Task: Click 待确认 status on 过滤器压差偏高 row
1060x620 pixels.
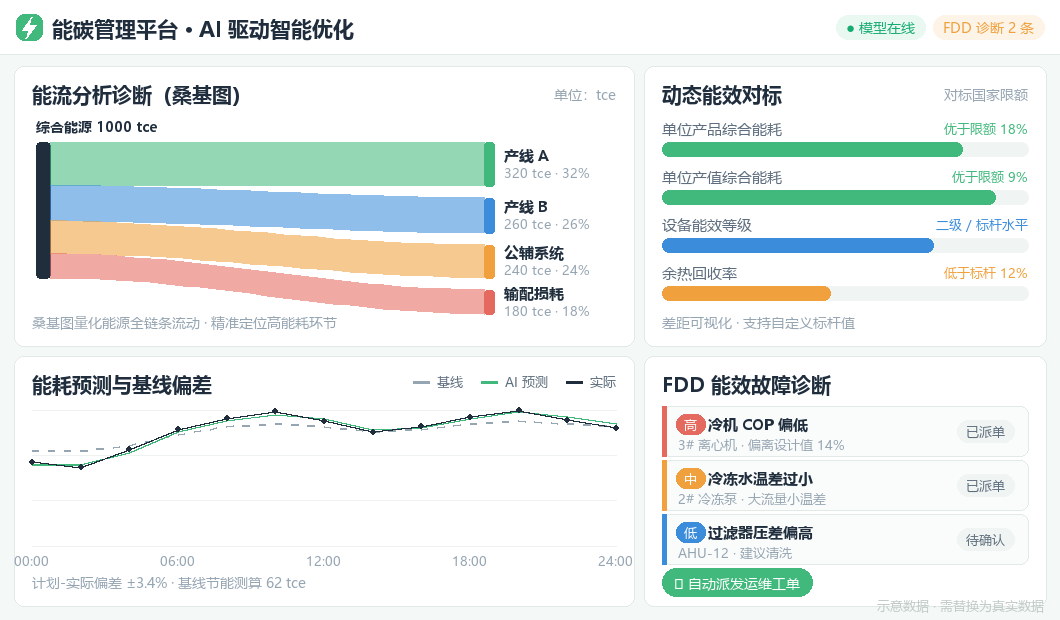Action: click(985, 540)
